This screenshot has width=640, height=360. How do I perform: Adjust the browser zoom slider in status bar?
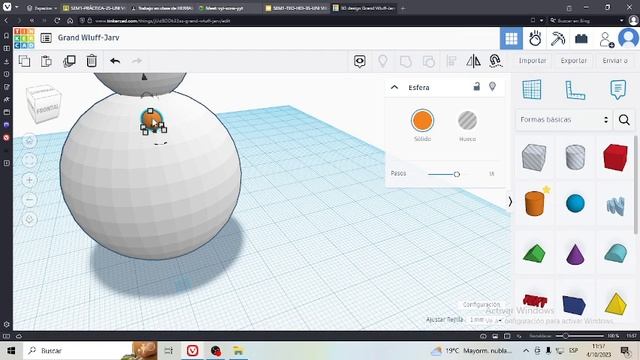[565, 336]
